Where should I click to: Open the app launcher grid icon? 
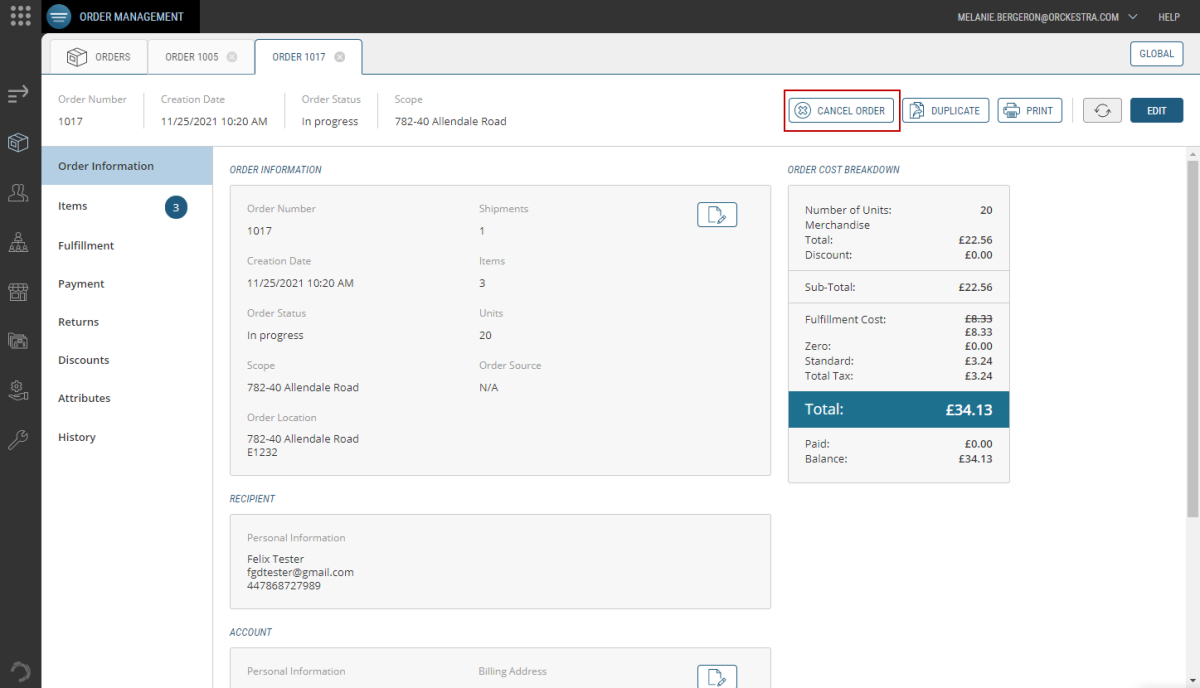(20, 16)
